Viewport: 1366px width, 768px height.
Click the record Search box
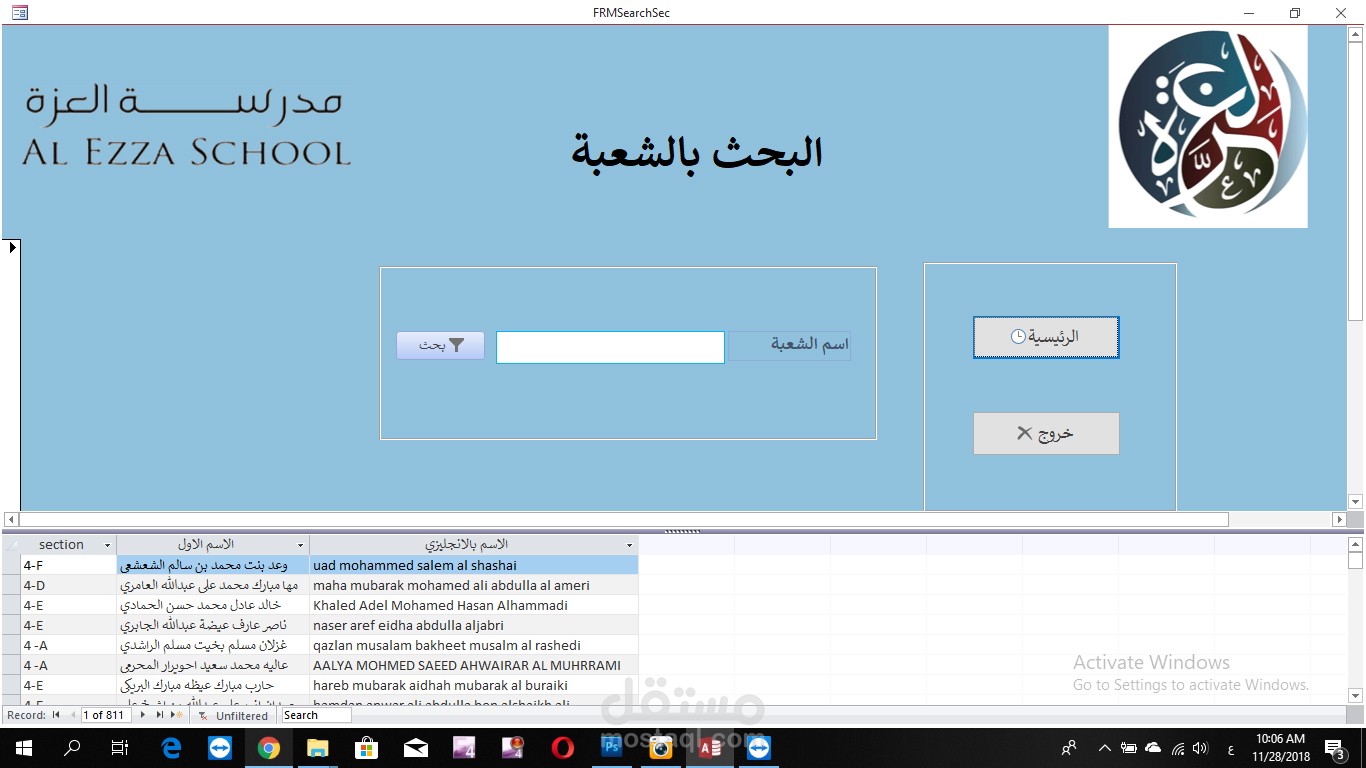coord(316,715)
